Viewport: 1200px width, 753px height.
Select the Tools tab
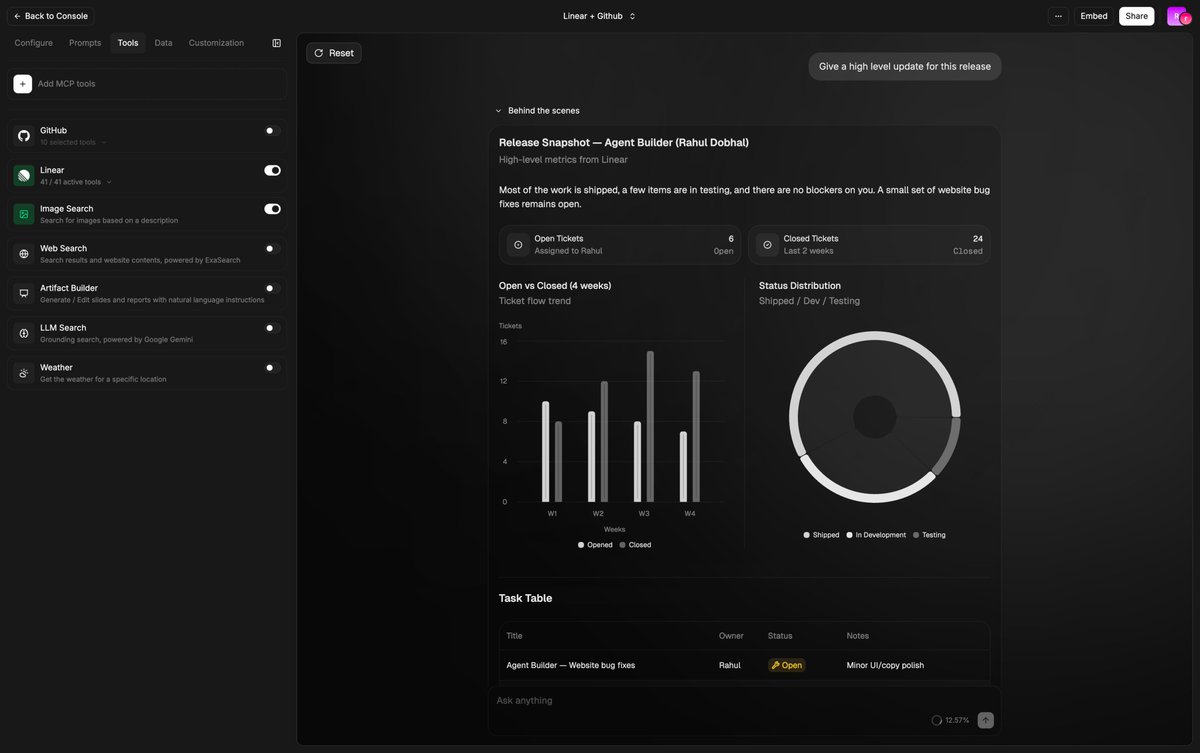pos(128,43)
